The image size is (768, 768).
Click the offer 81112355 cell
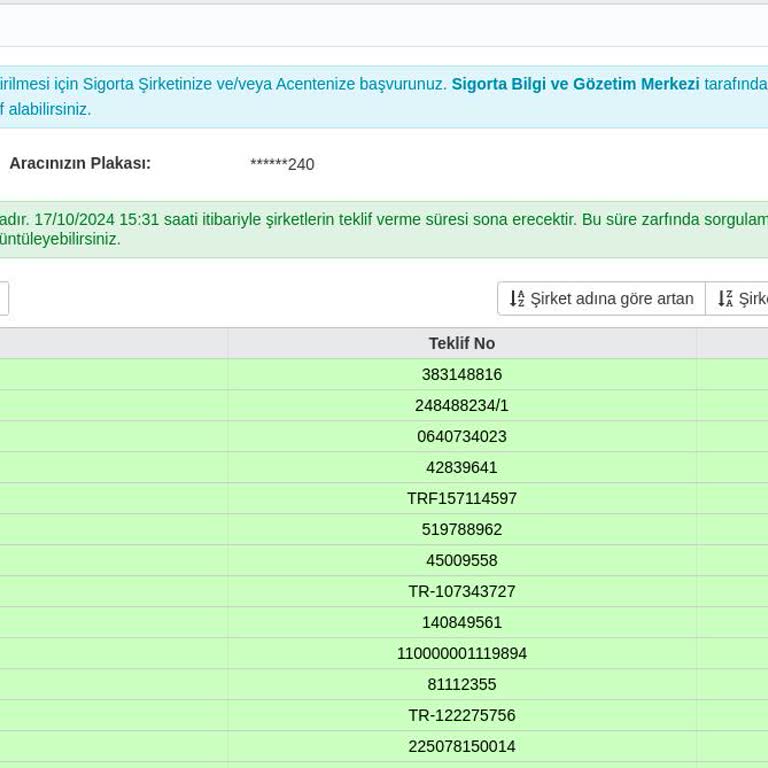[x=462, y=684]
